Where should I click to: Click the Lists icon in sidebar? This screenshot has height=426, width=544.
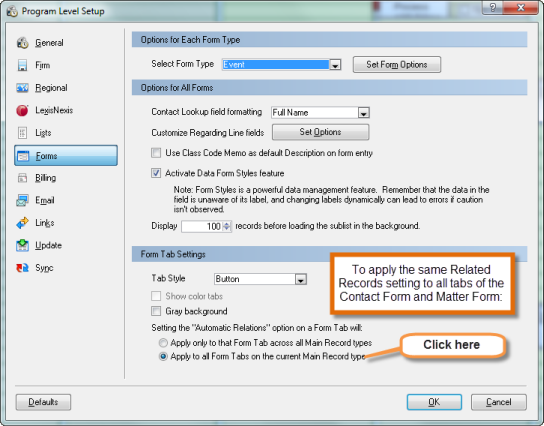[23, 133]
